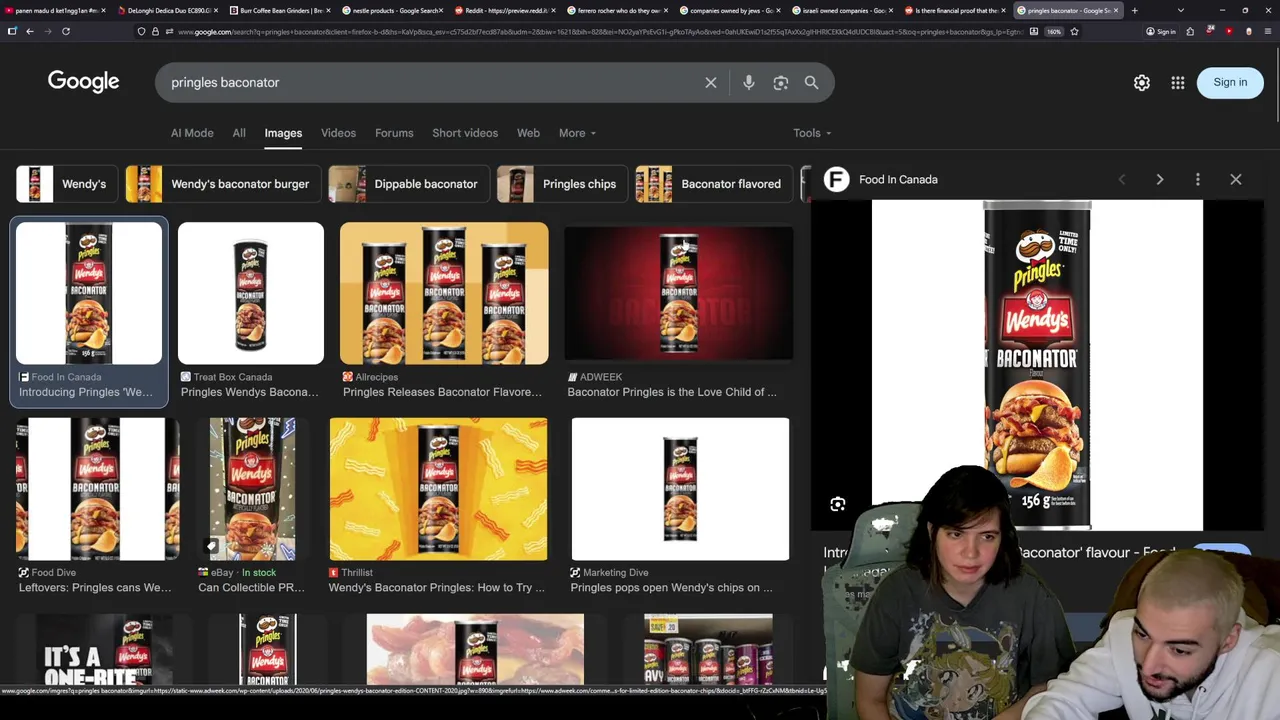The height and width of the screenshot is (720, 1280).
Task: Select the Wendy's filter chip
Action: tap(67, 184)
